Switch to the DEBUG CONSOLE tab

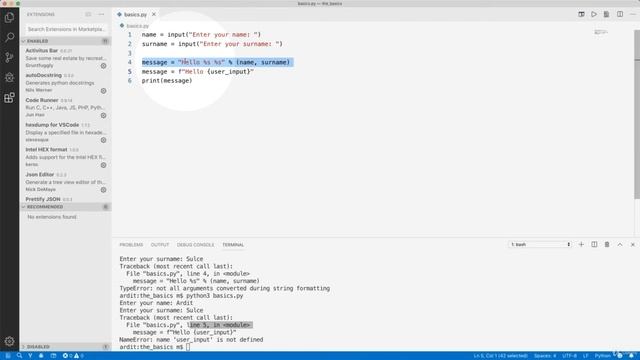click(x=195, y=245)
